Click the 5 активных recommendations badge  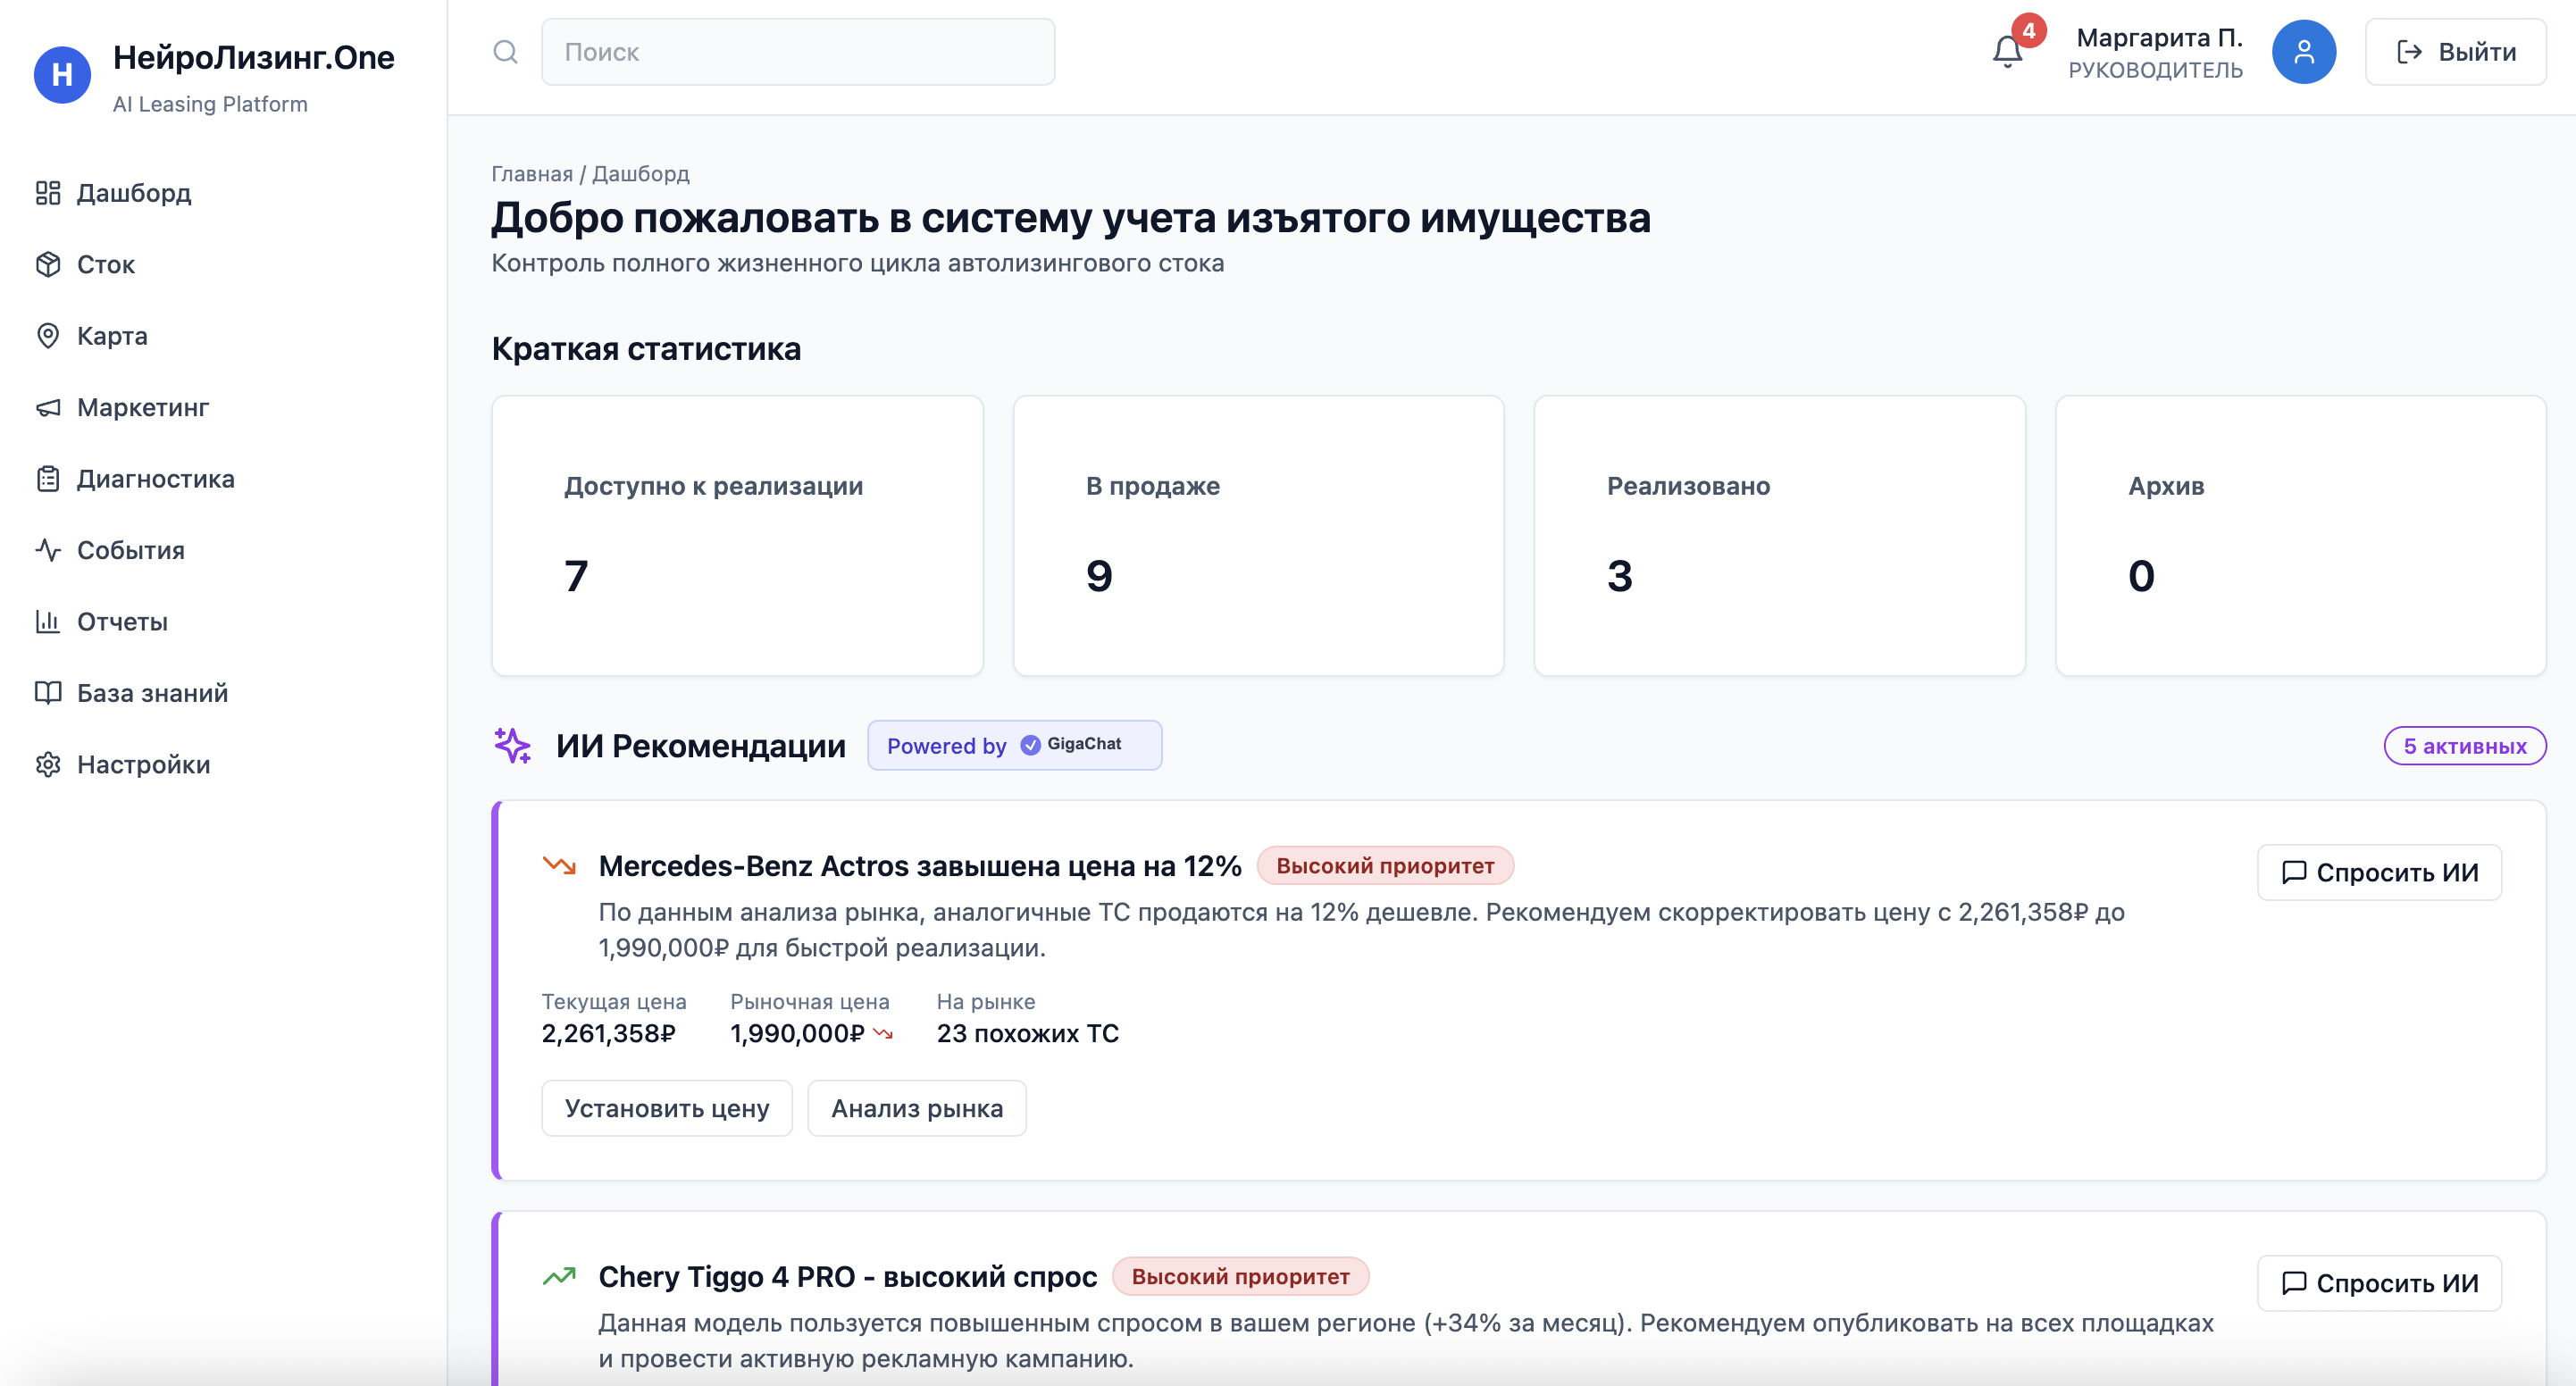pyautogui.click(x=2465, y=745)
